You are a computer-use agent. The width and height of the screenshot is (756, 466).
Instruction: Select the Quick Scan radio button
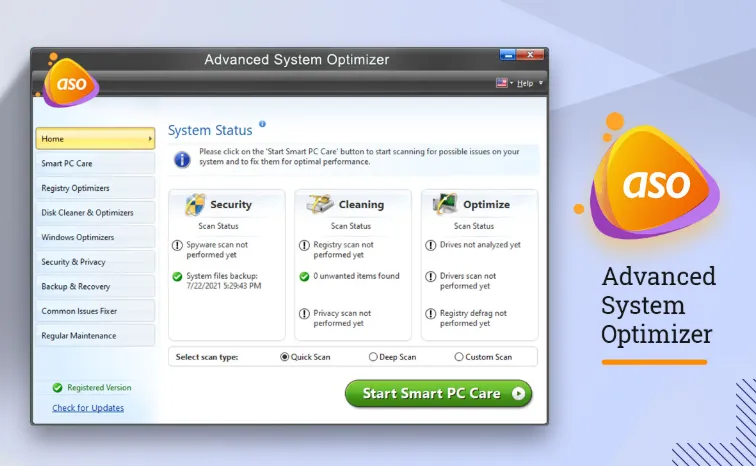pos(284,357)
